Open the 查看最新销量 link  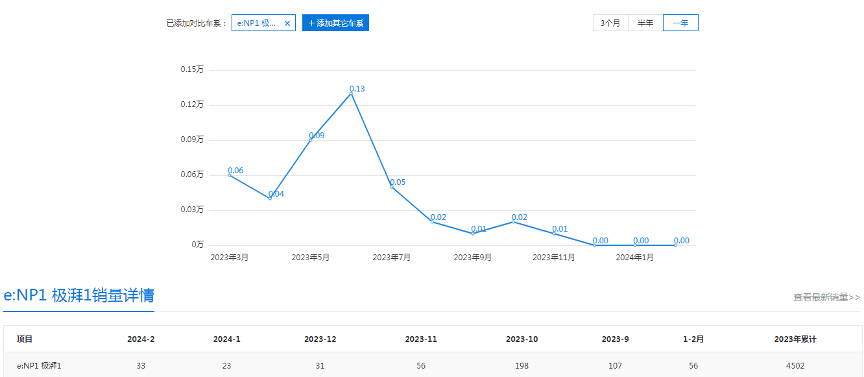[827, 297]
